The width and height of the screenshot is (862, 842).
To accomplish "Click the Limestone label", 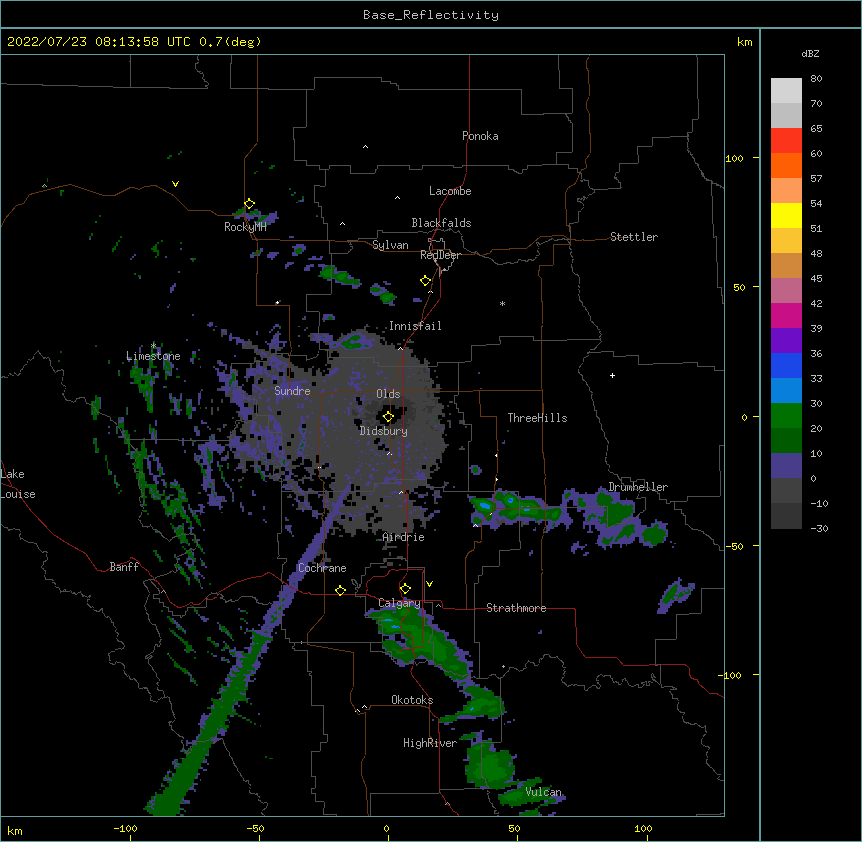I will pyautogui.click(x=153, y=356).
